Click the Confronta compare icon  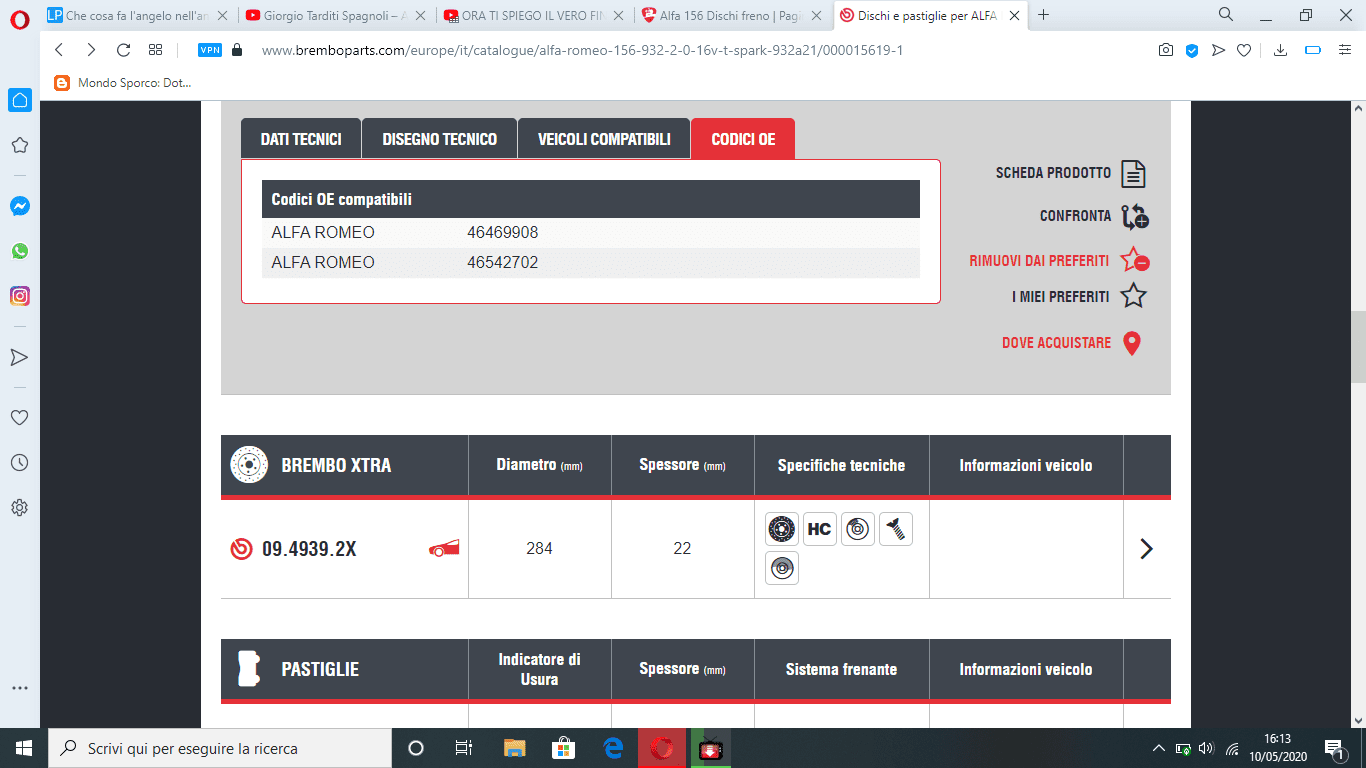pyautogui.click(x=1134, y=217)
